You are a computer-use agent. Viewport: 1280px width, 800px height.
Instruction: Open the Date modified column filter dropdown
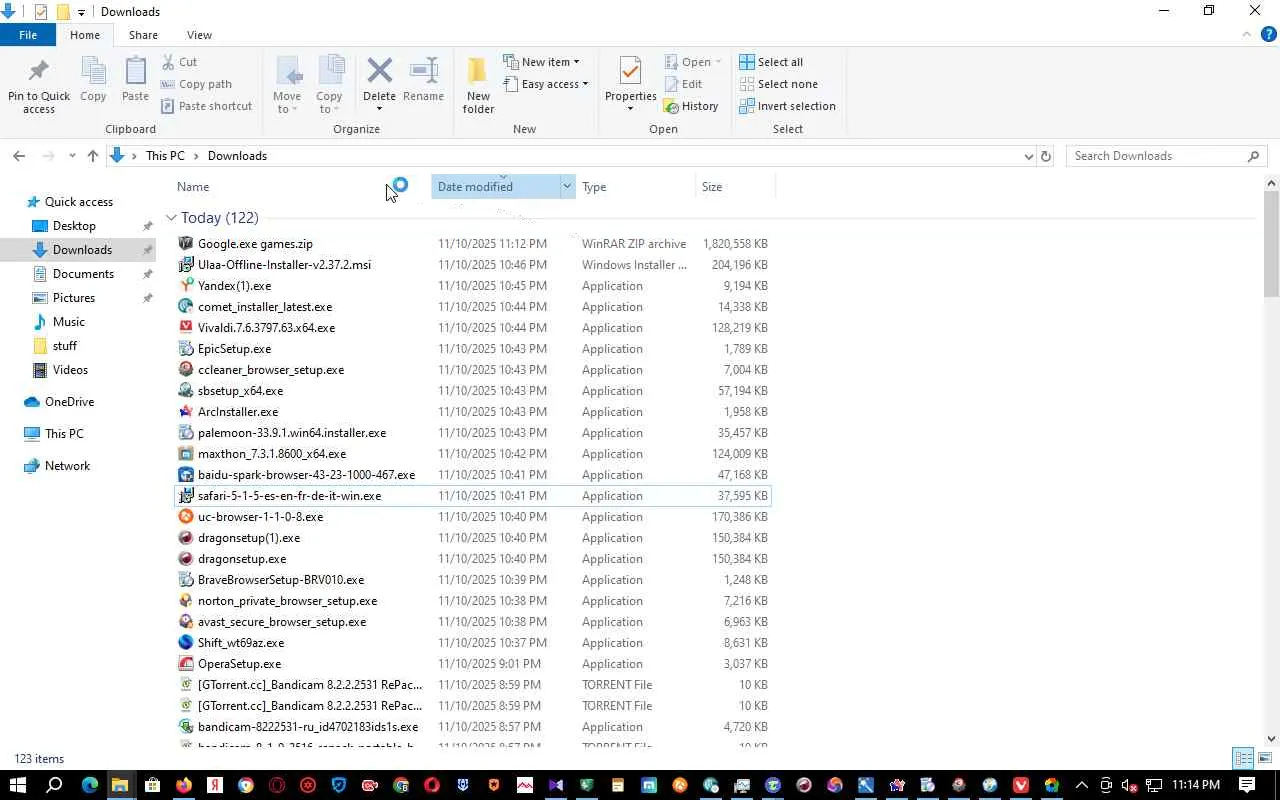[x=567, y=187]
